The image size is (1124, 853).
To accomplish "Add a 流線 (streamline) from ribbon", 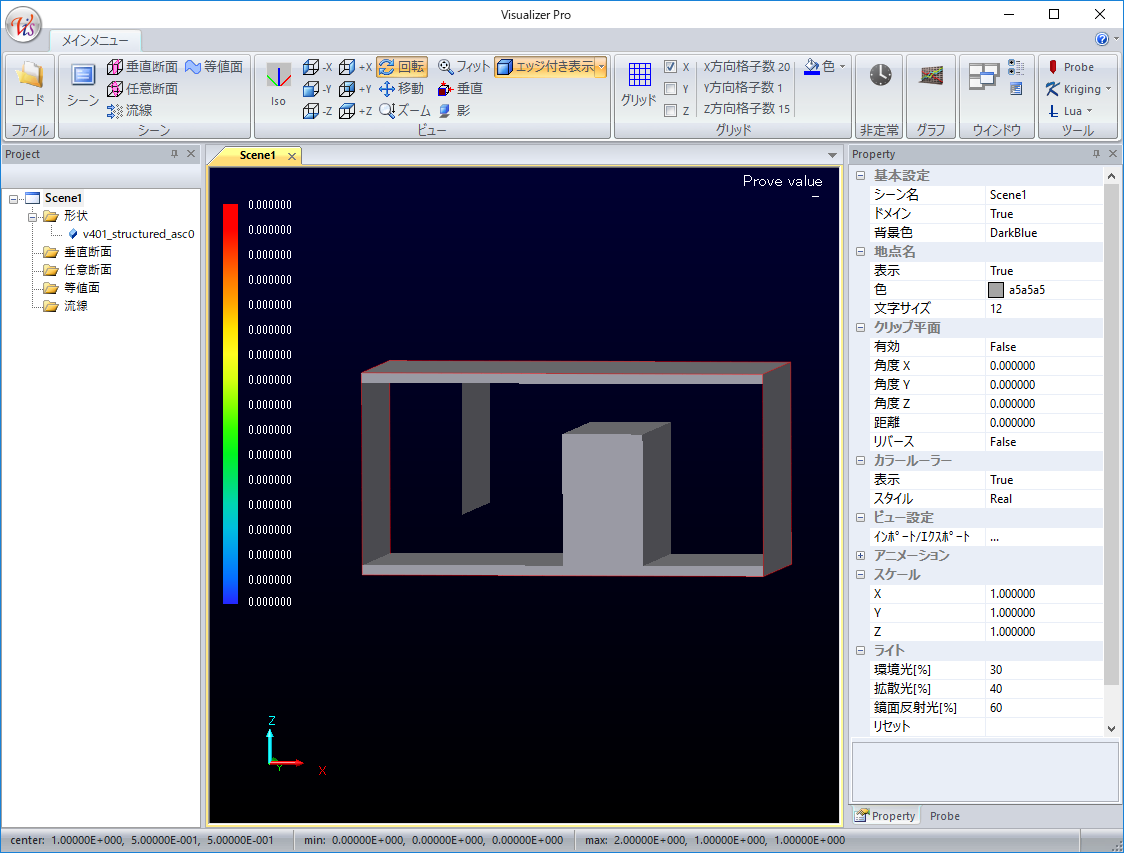I will [x=129, y=110].
